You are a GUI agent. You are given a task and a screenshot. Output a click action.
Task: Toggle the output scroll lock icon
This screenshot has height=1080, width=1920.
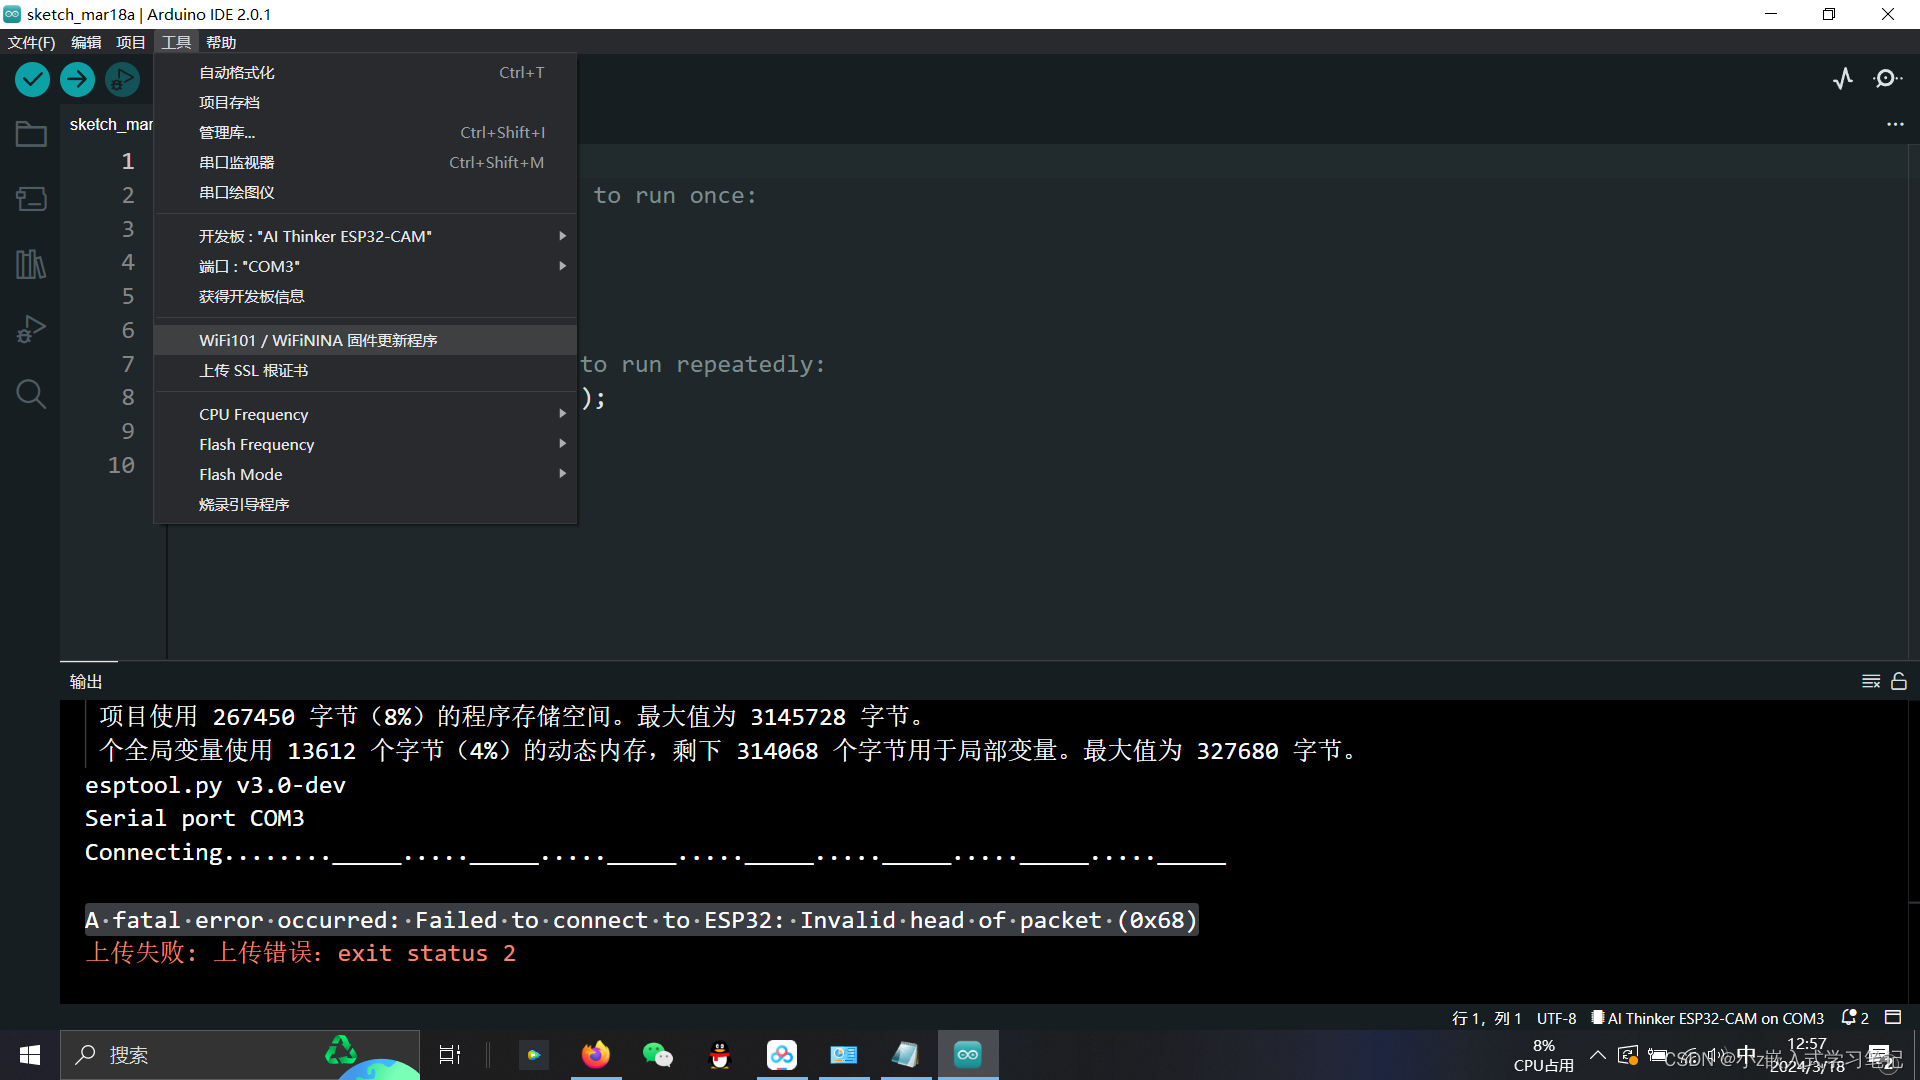(1899, 681)
